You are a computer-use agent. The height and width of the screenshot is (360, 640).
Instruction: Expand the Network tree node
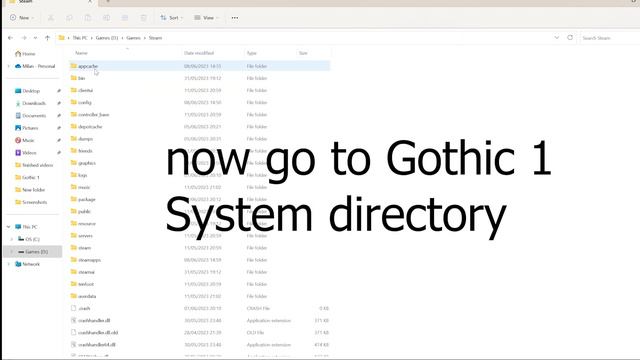coord(9,264)
